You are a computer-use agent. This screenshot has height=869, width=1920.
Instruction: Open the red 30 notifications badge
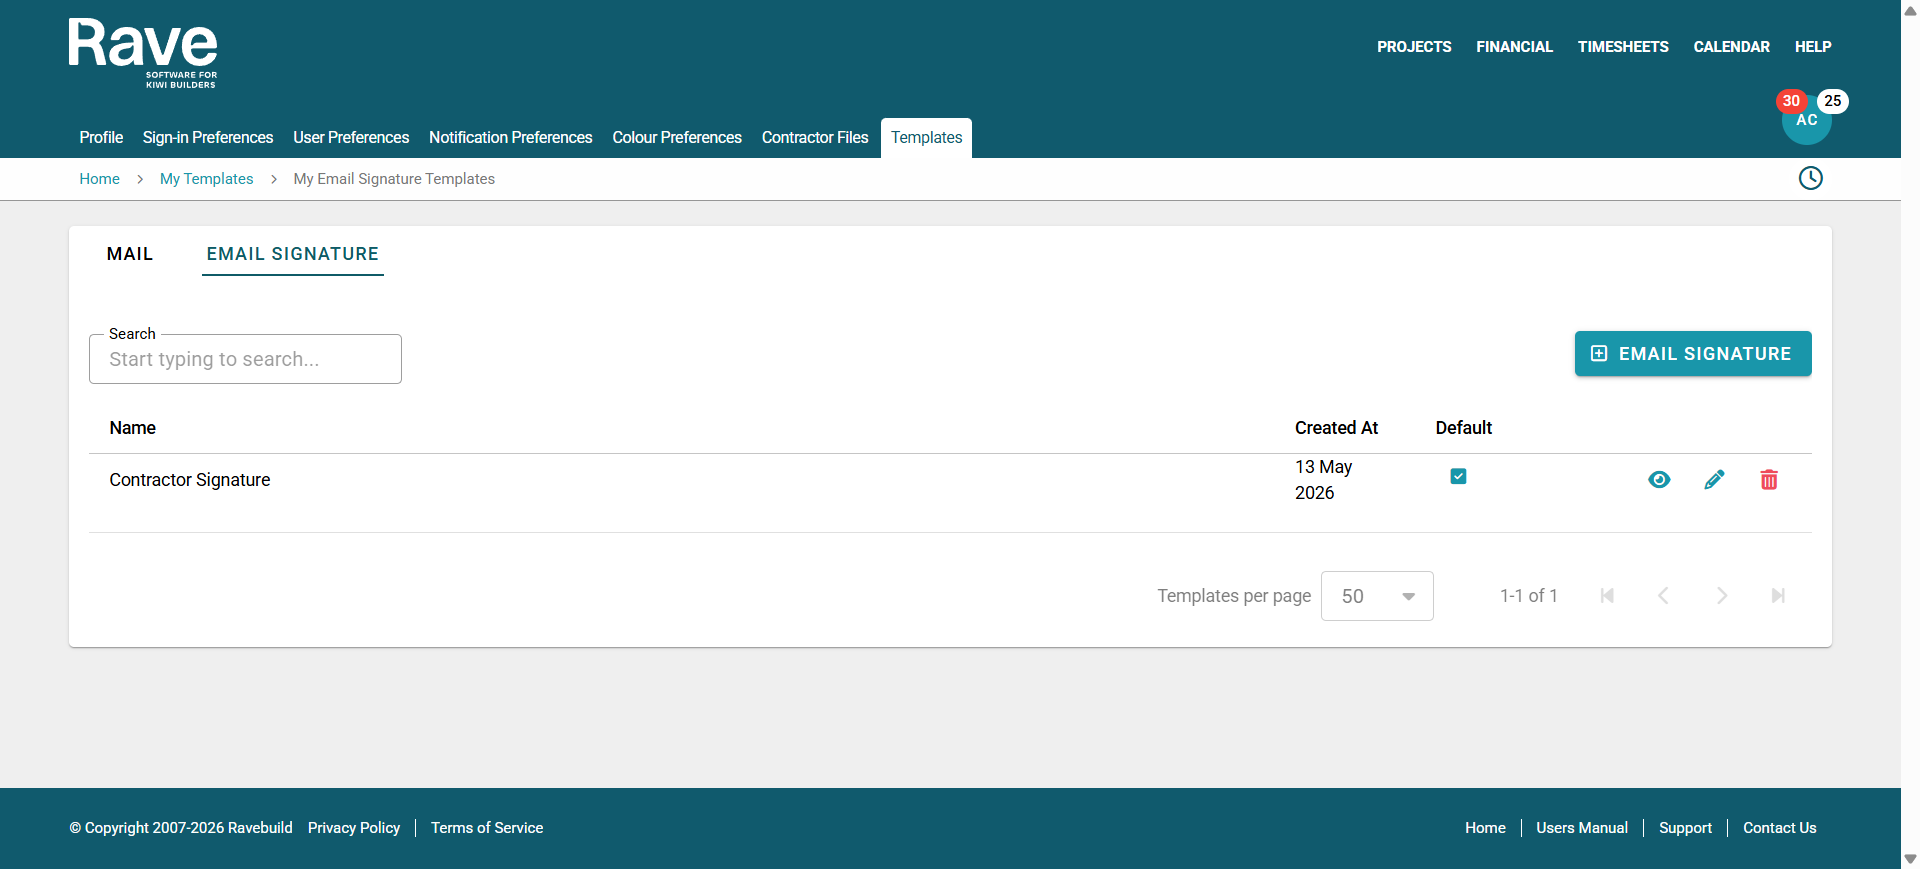[x=1791, y=101]
